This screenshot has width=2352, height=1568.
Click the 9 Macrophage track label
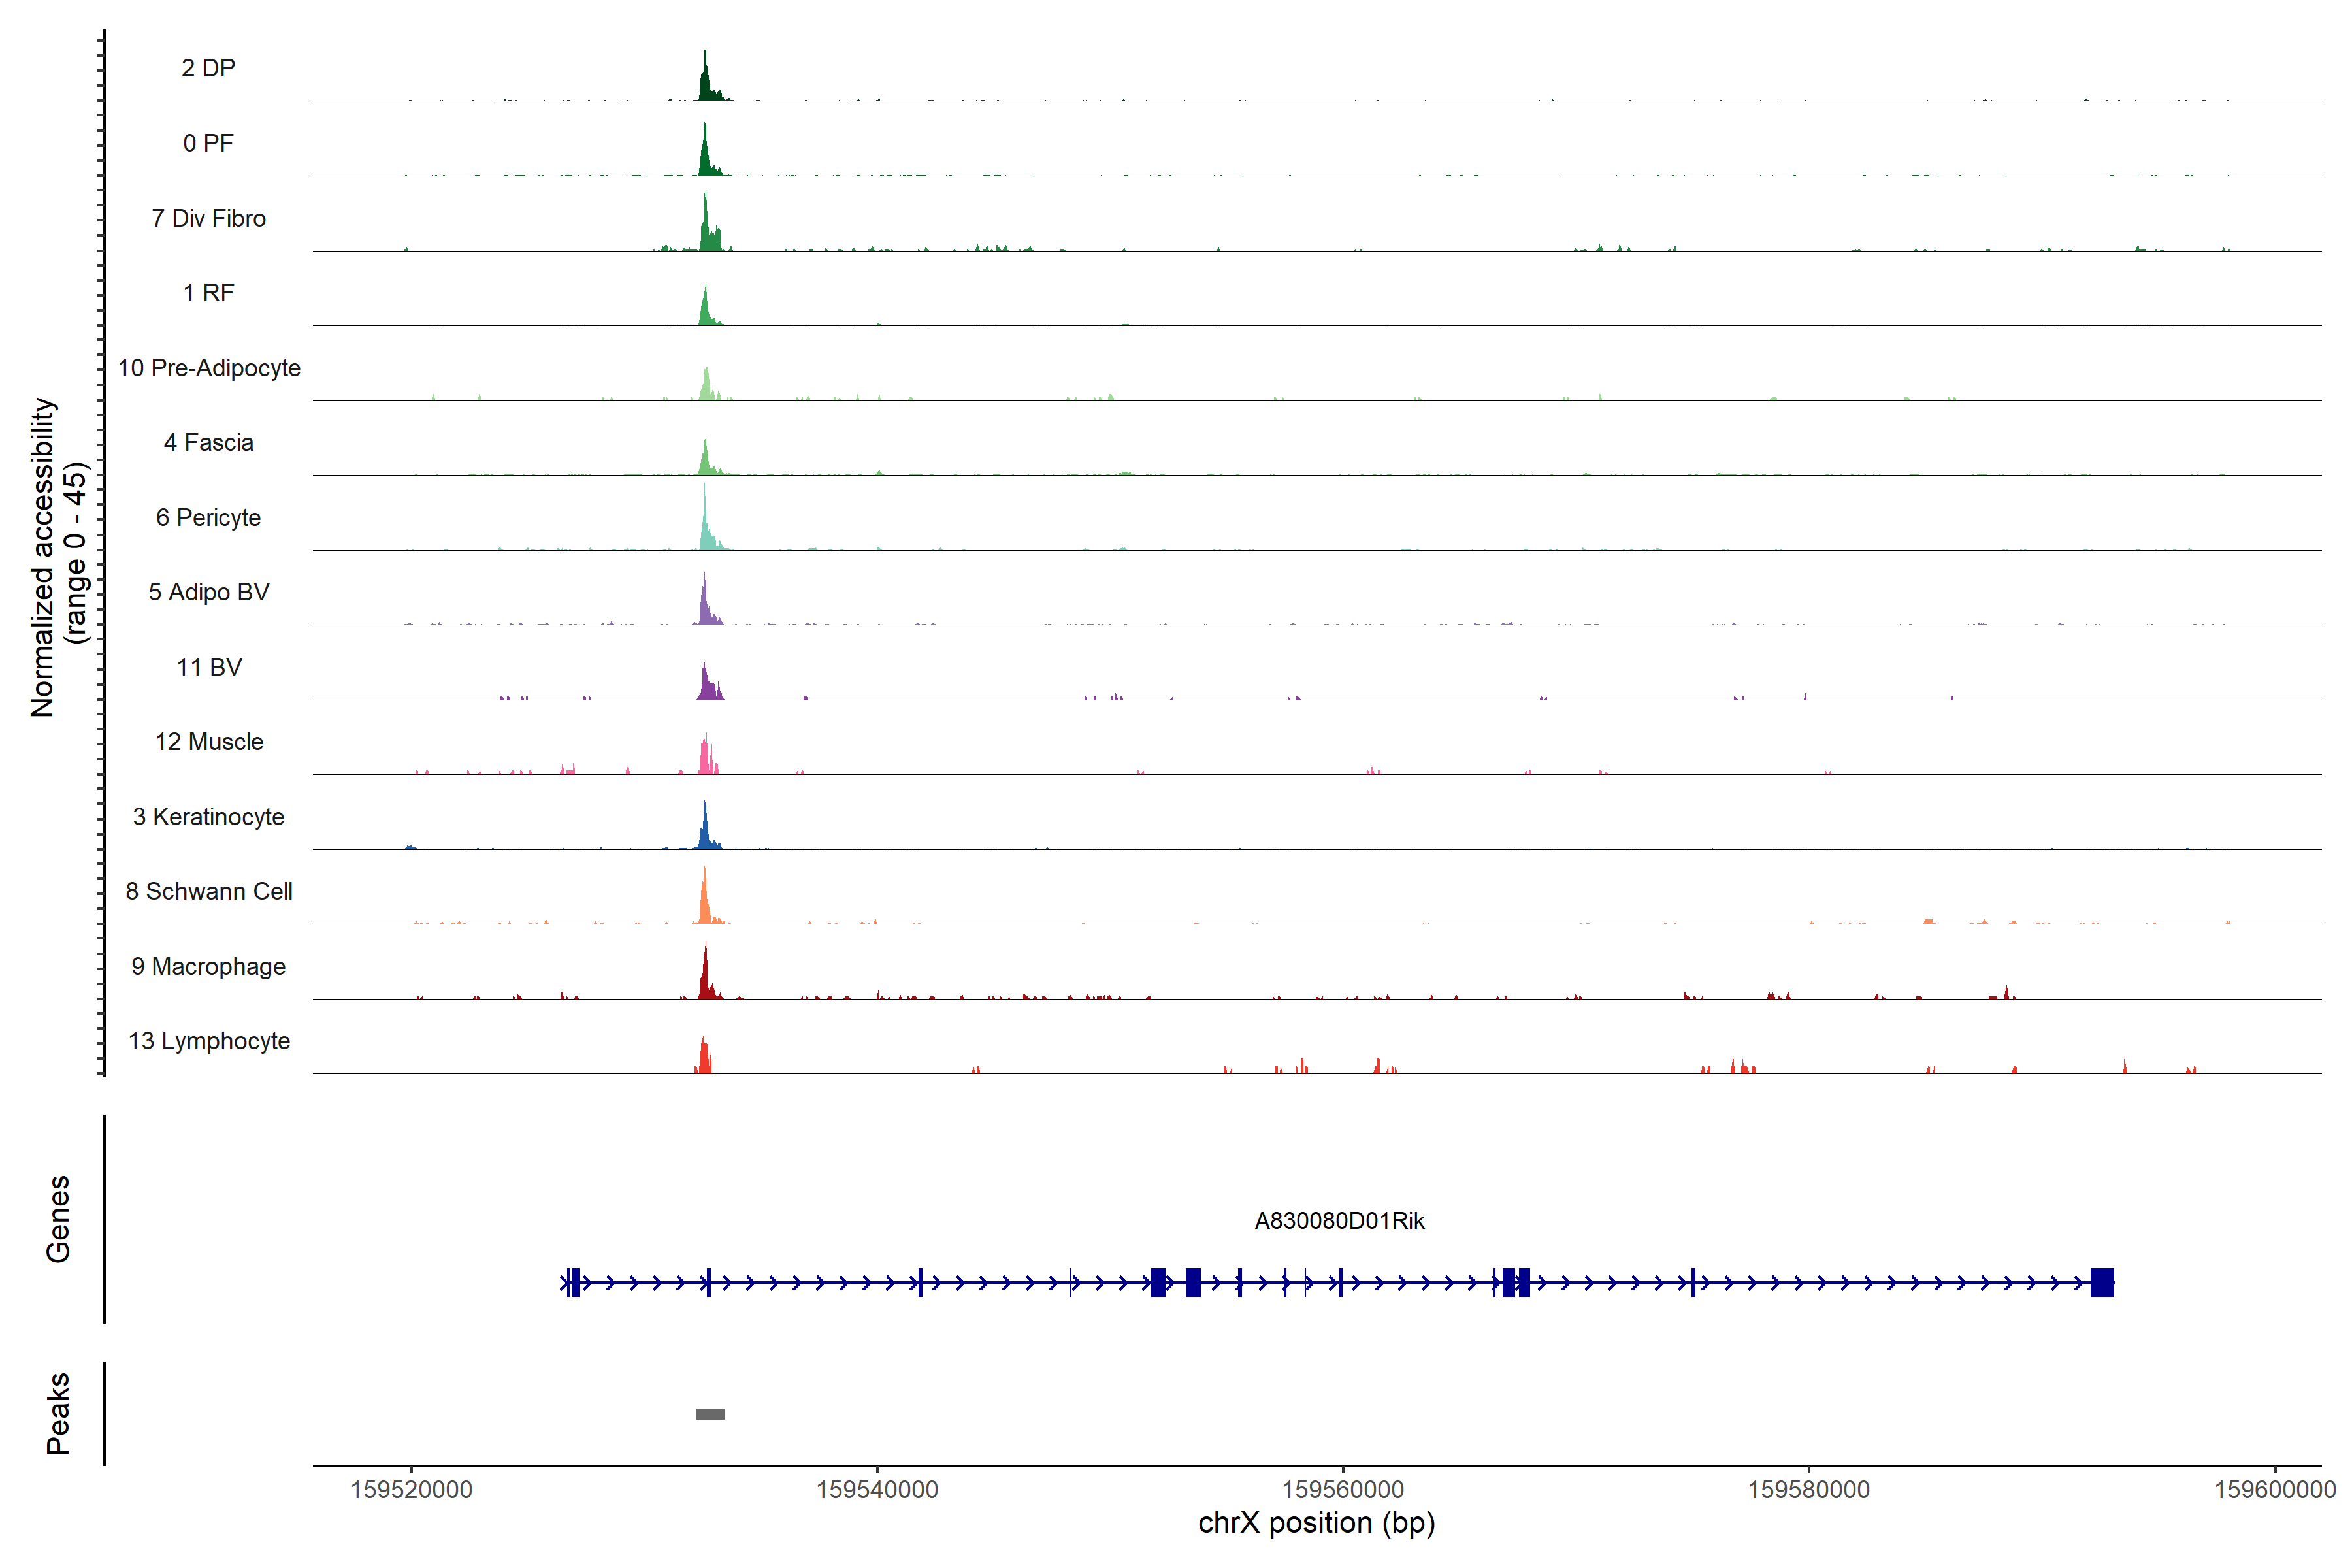point(208,966)
